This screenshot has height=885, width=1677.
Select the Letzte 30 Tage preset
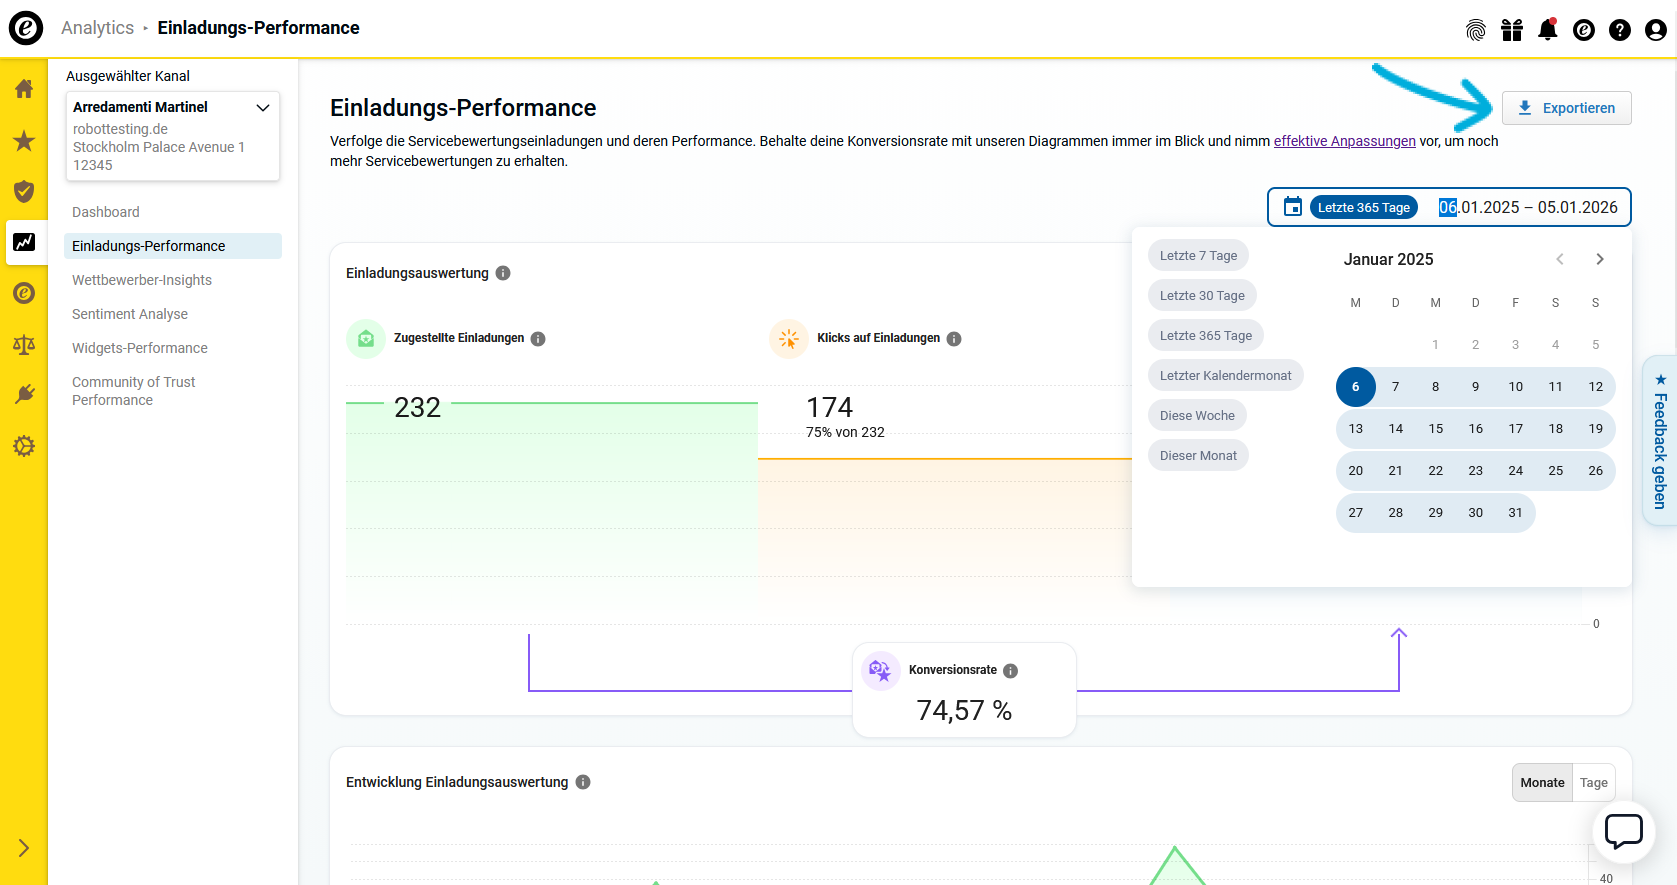click(1202, 296)
